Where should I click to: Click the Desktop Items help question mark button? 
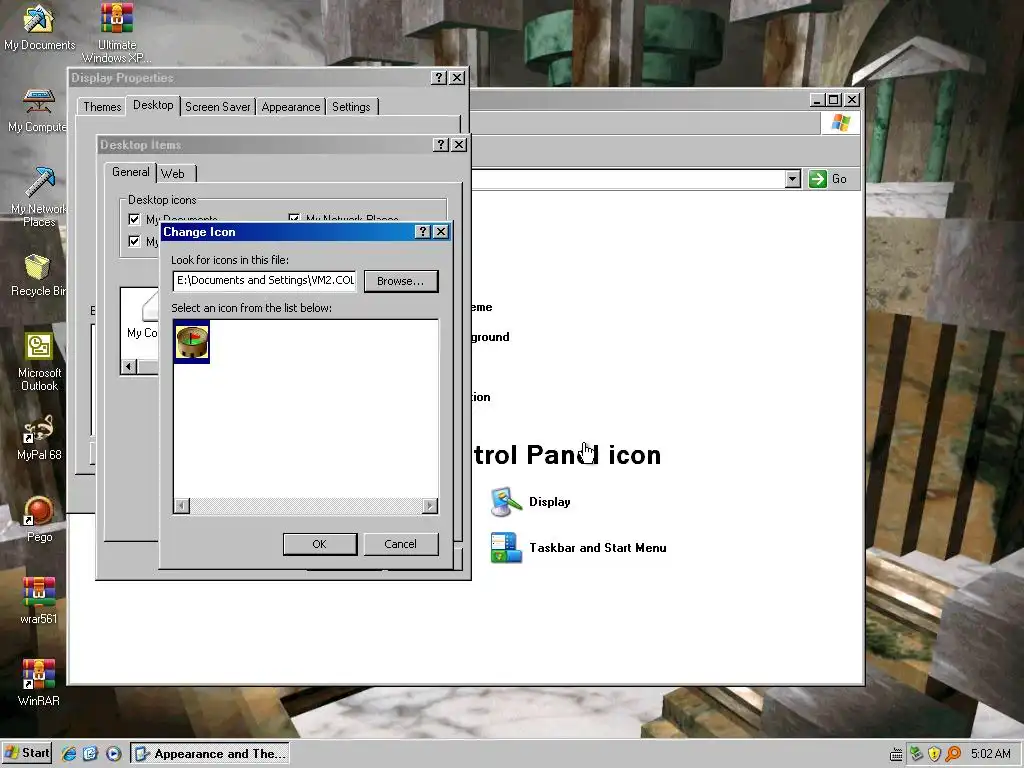tap(441, 145)
